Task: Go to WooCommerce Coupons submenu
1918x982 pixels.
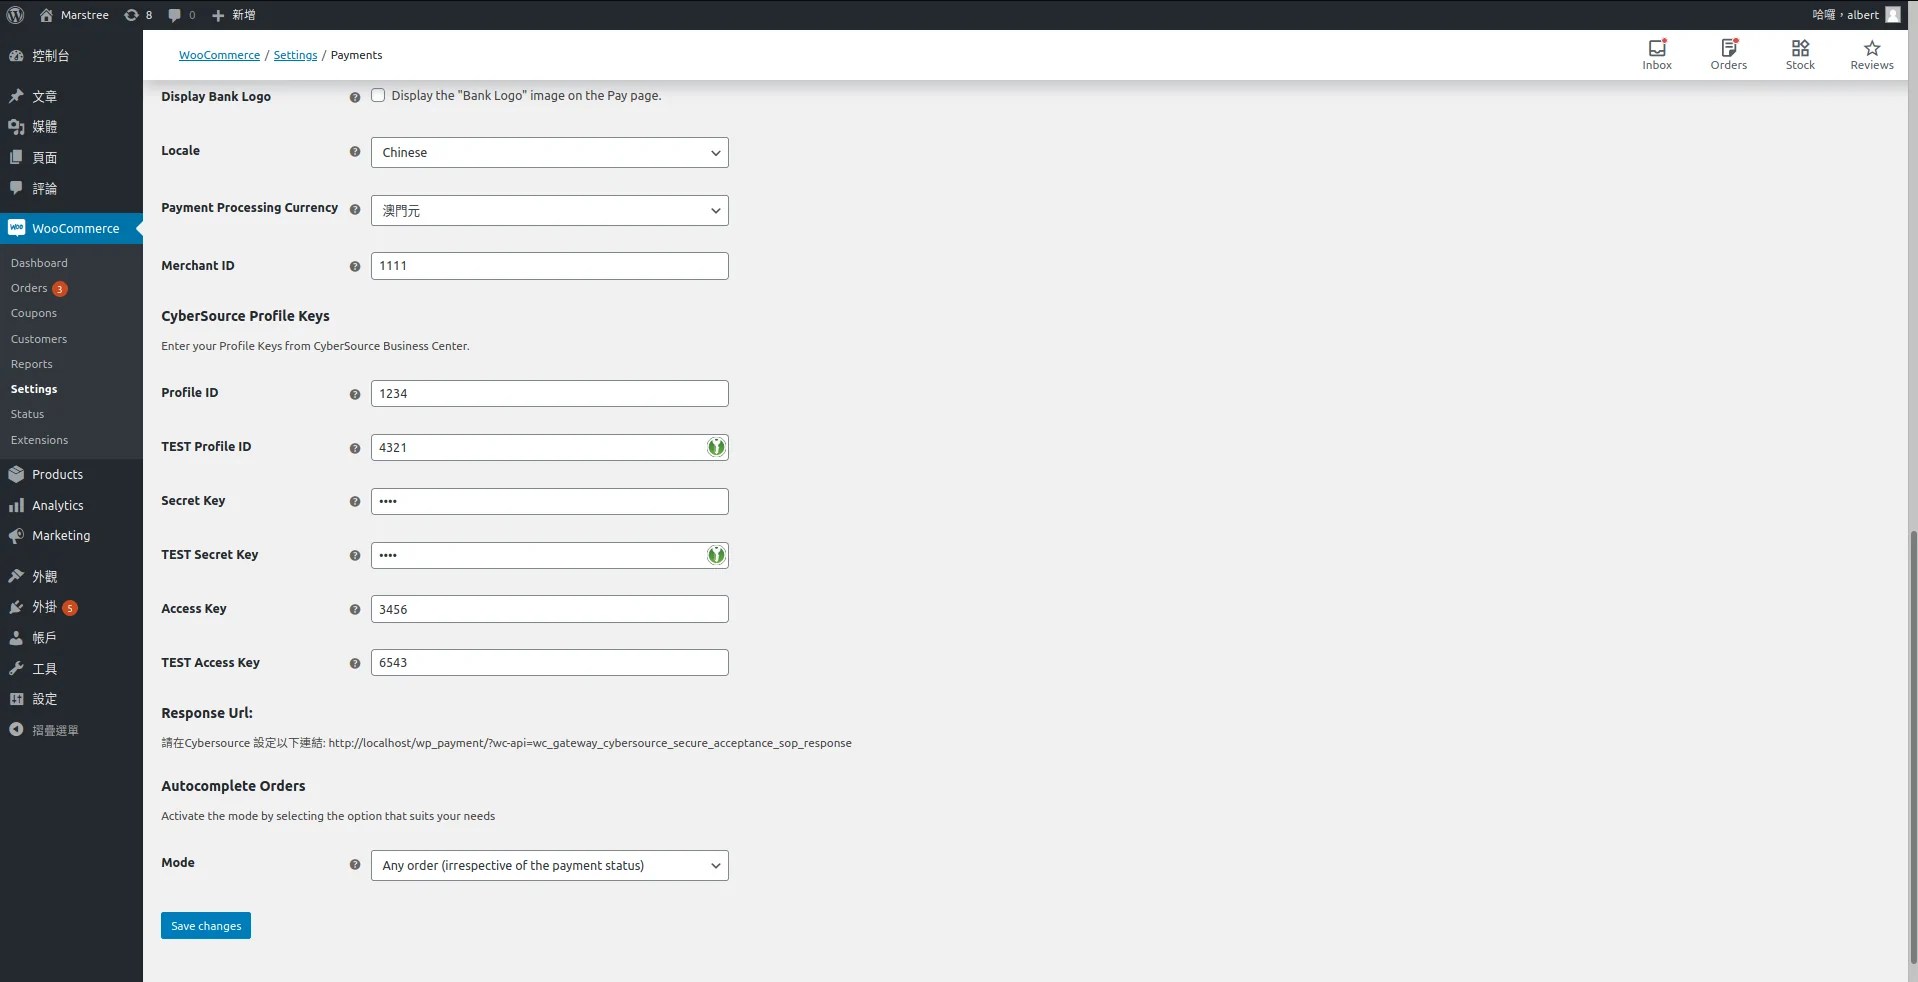Action: tap(33, 313)
